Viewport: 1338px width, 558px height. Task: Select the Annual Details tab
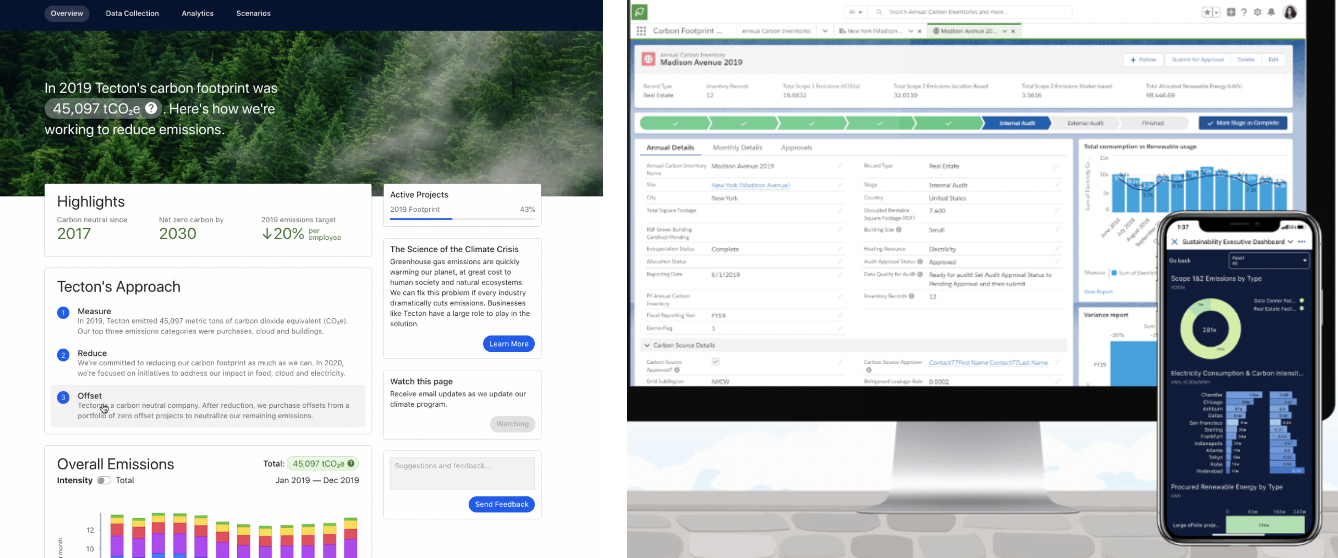pyautogui.click(x=670, y=147)
